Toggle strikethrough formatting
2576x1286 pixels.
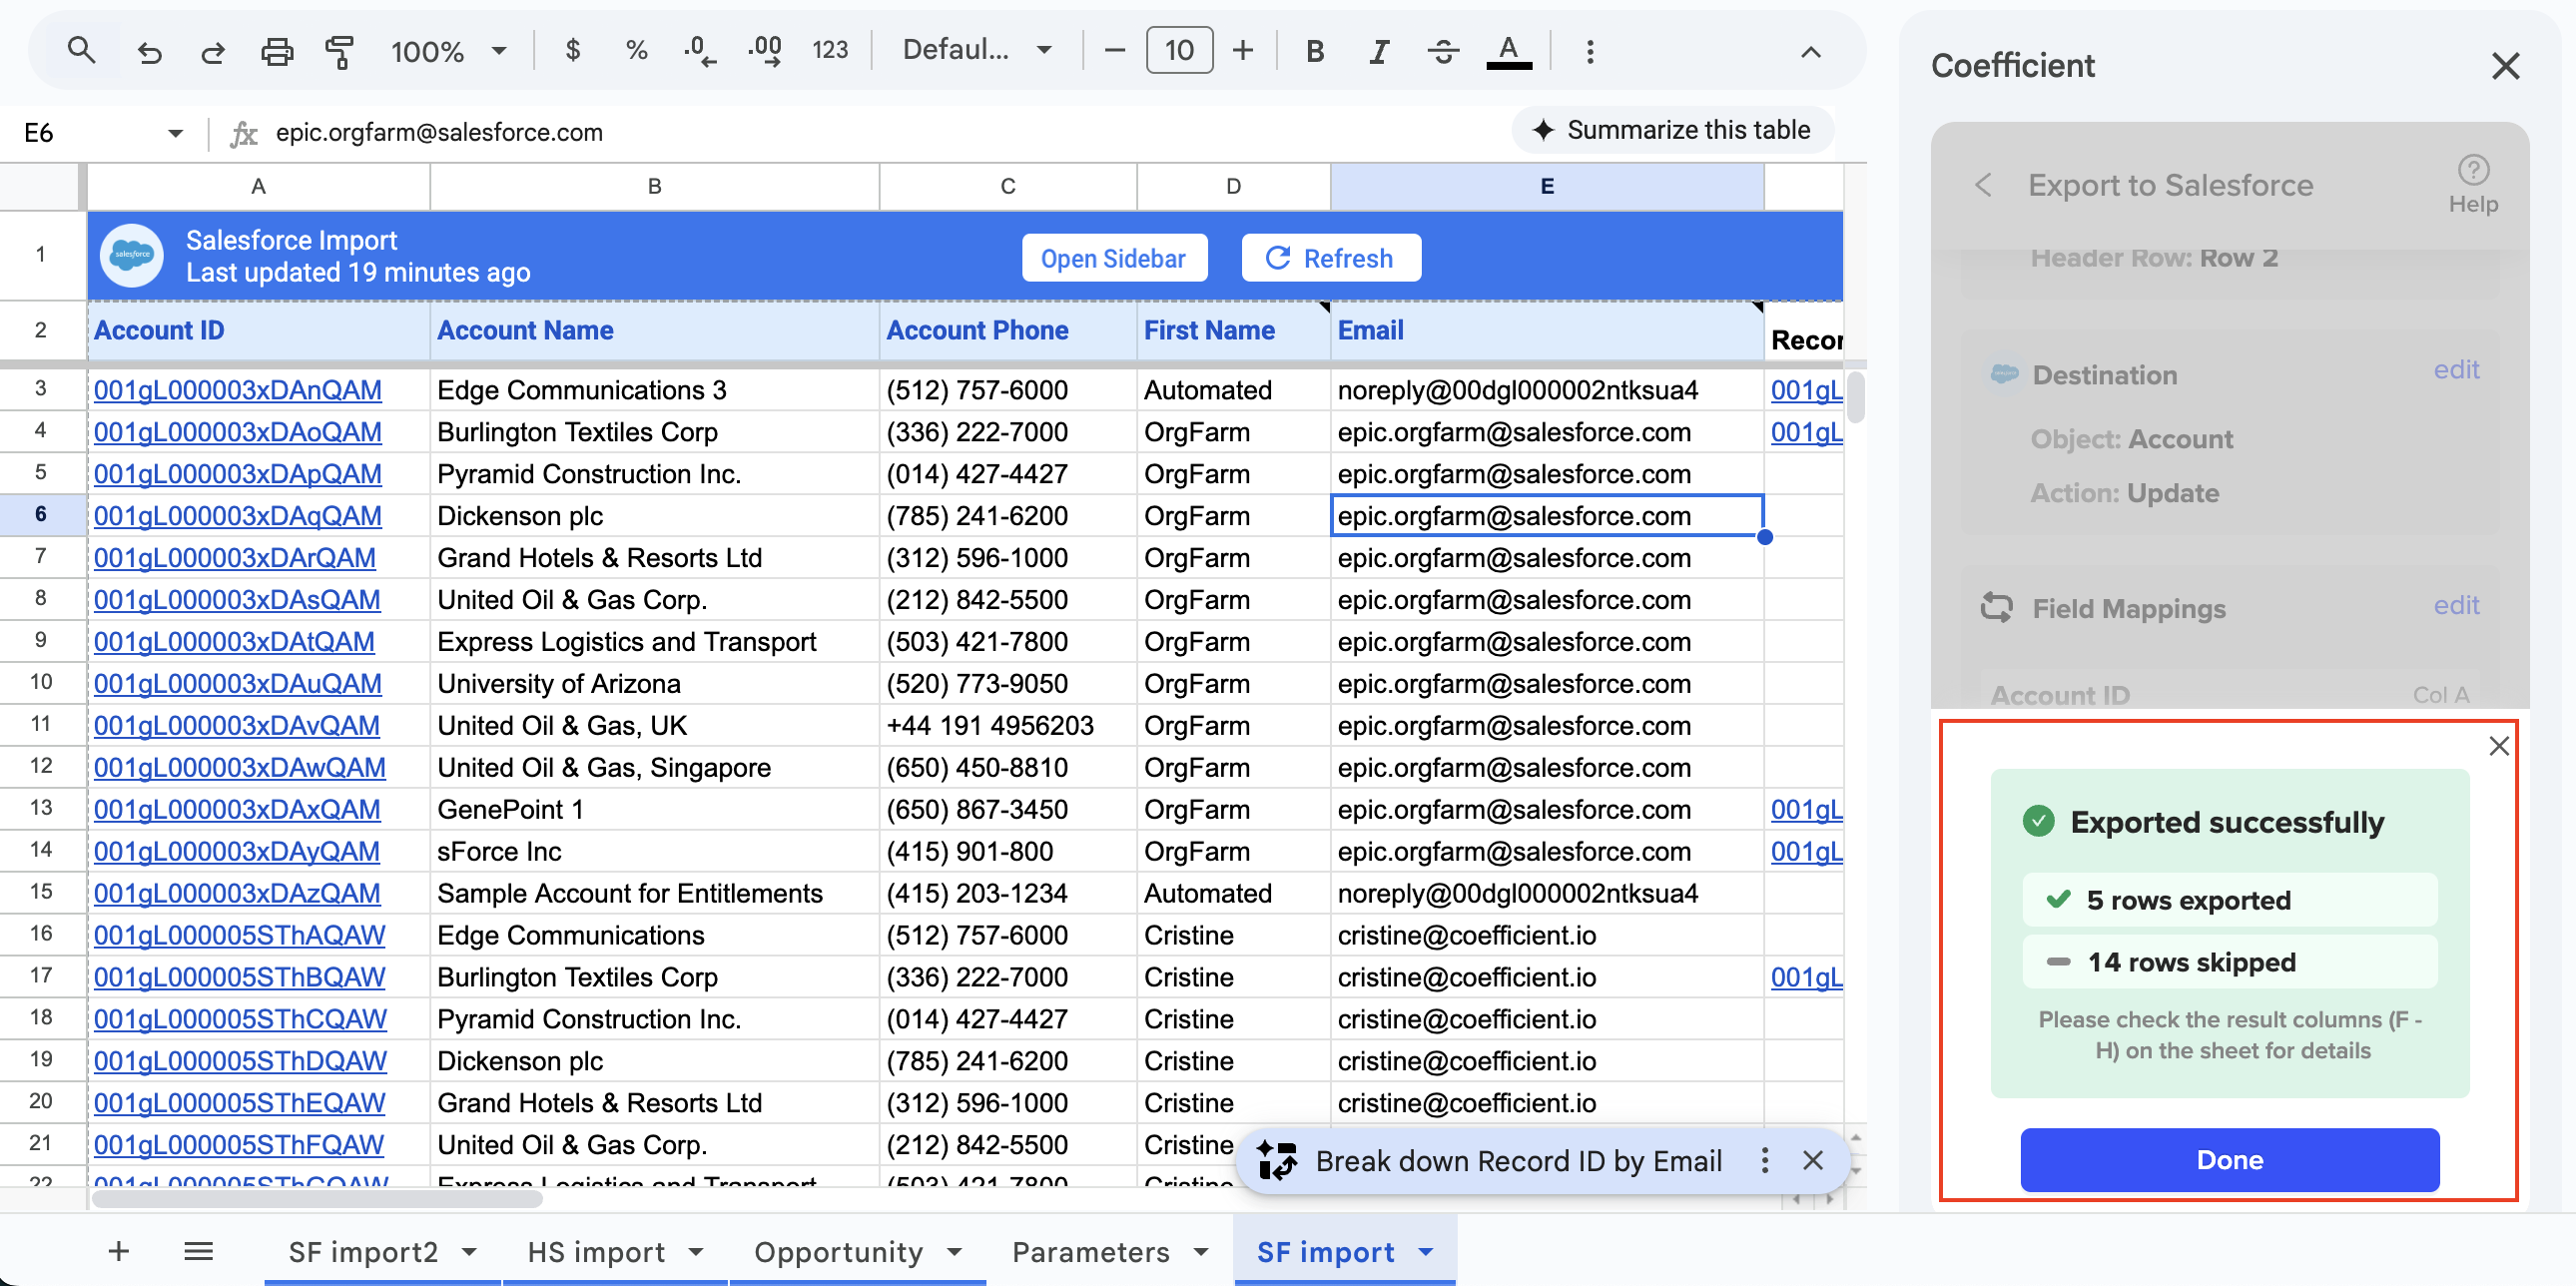1443,50
